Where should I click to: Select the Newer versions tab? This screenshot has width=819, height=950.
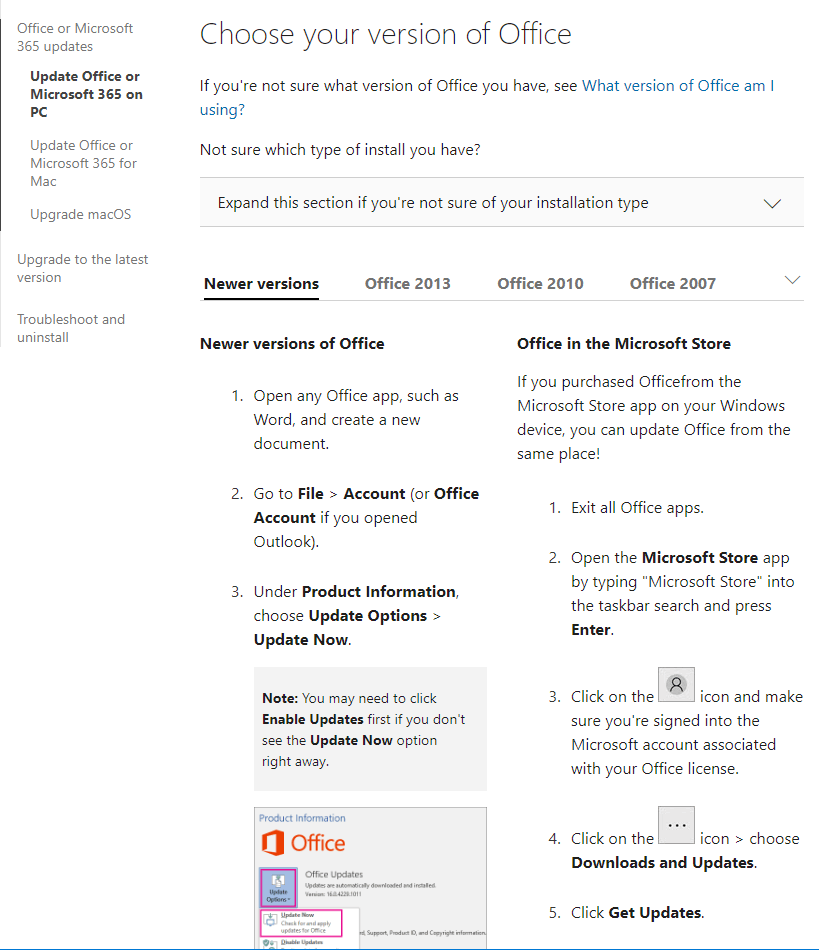coord(261,283)
